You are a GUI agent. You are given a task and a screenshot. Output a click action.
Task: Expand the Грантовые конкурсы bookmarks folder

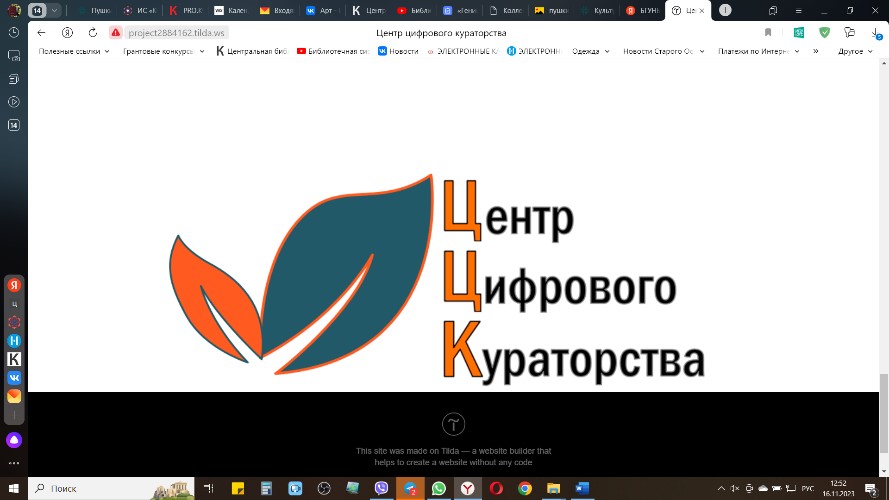tap(163, 51)
